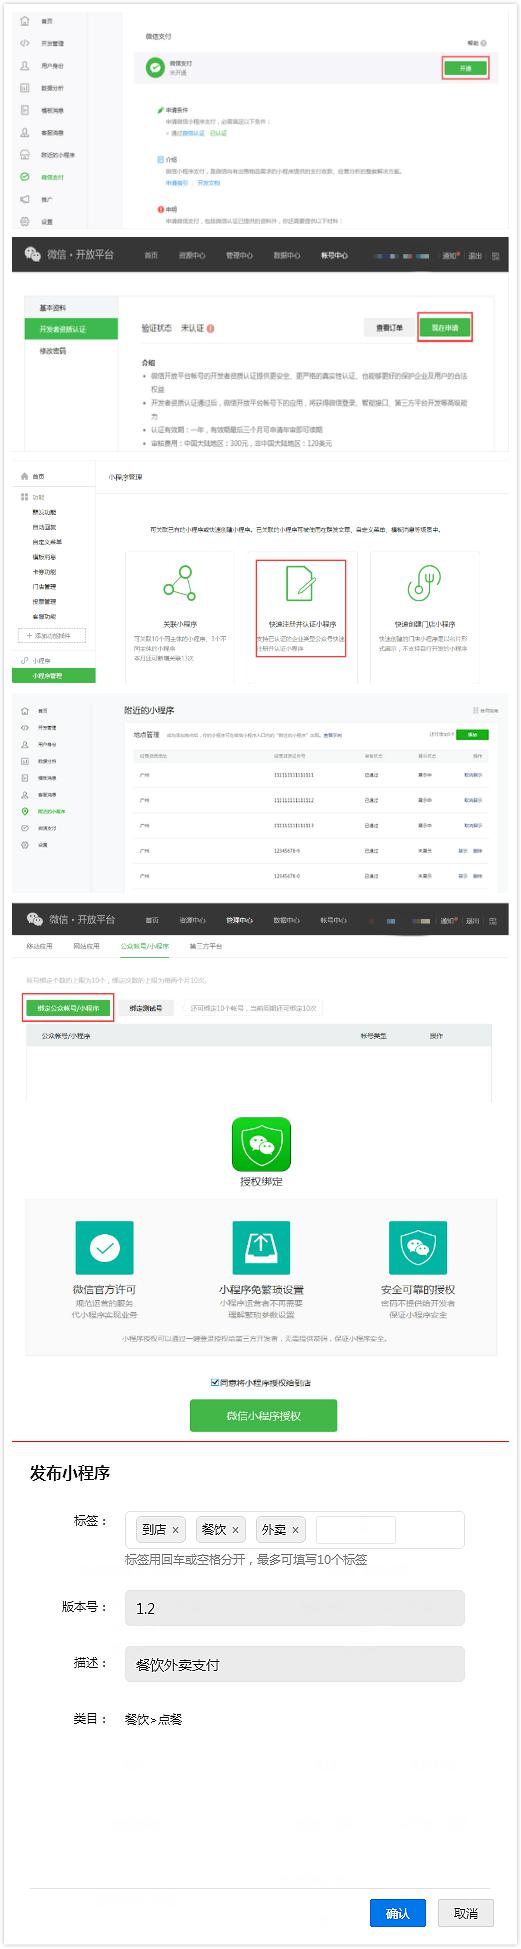Remove the 外卖 tag with its x

pos(296,1530)
